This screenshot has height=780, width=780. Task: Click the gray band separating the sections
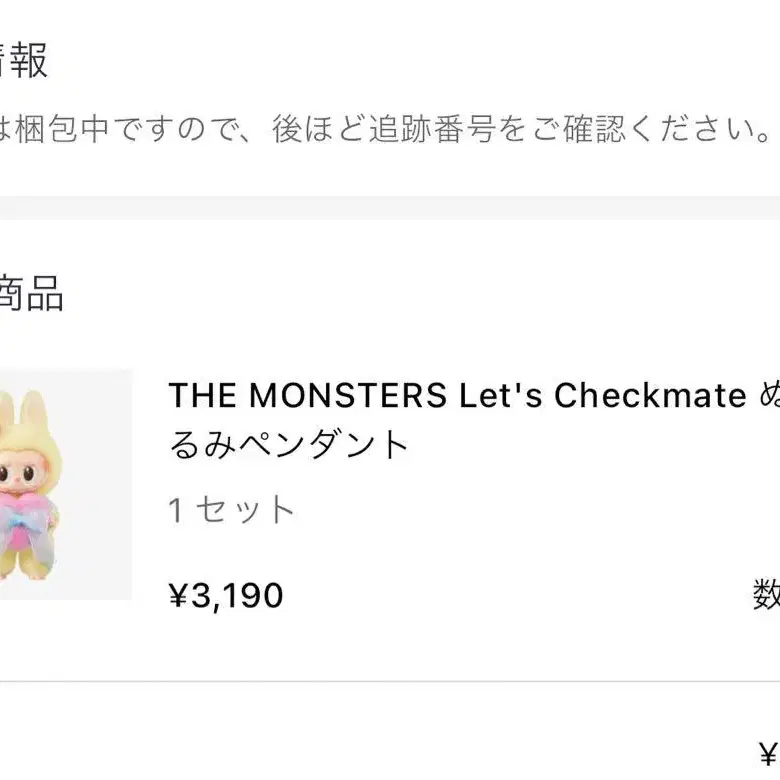pyautogui.click(x=390, y=207)
